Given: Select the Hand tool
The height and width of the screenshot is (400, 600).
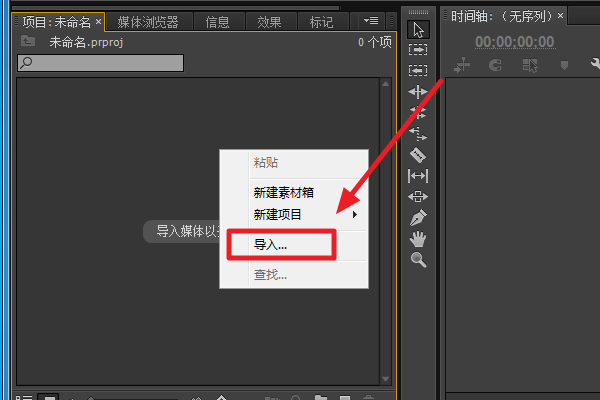Looking at the screenshot, I should click(418, 239).
